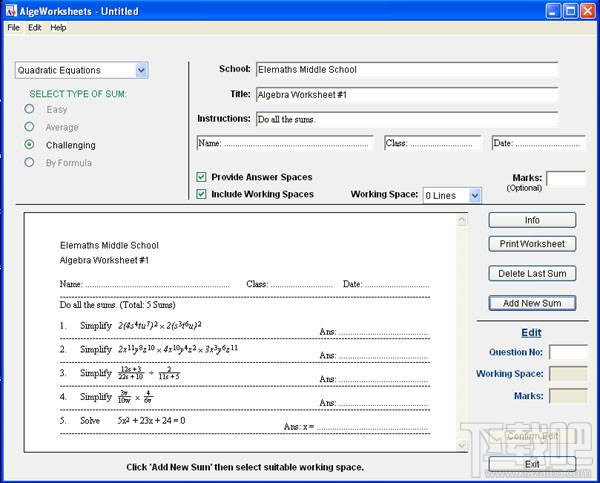Select the By Formula radio option
The image size is (600, 483).
tap(30, 162)
